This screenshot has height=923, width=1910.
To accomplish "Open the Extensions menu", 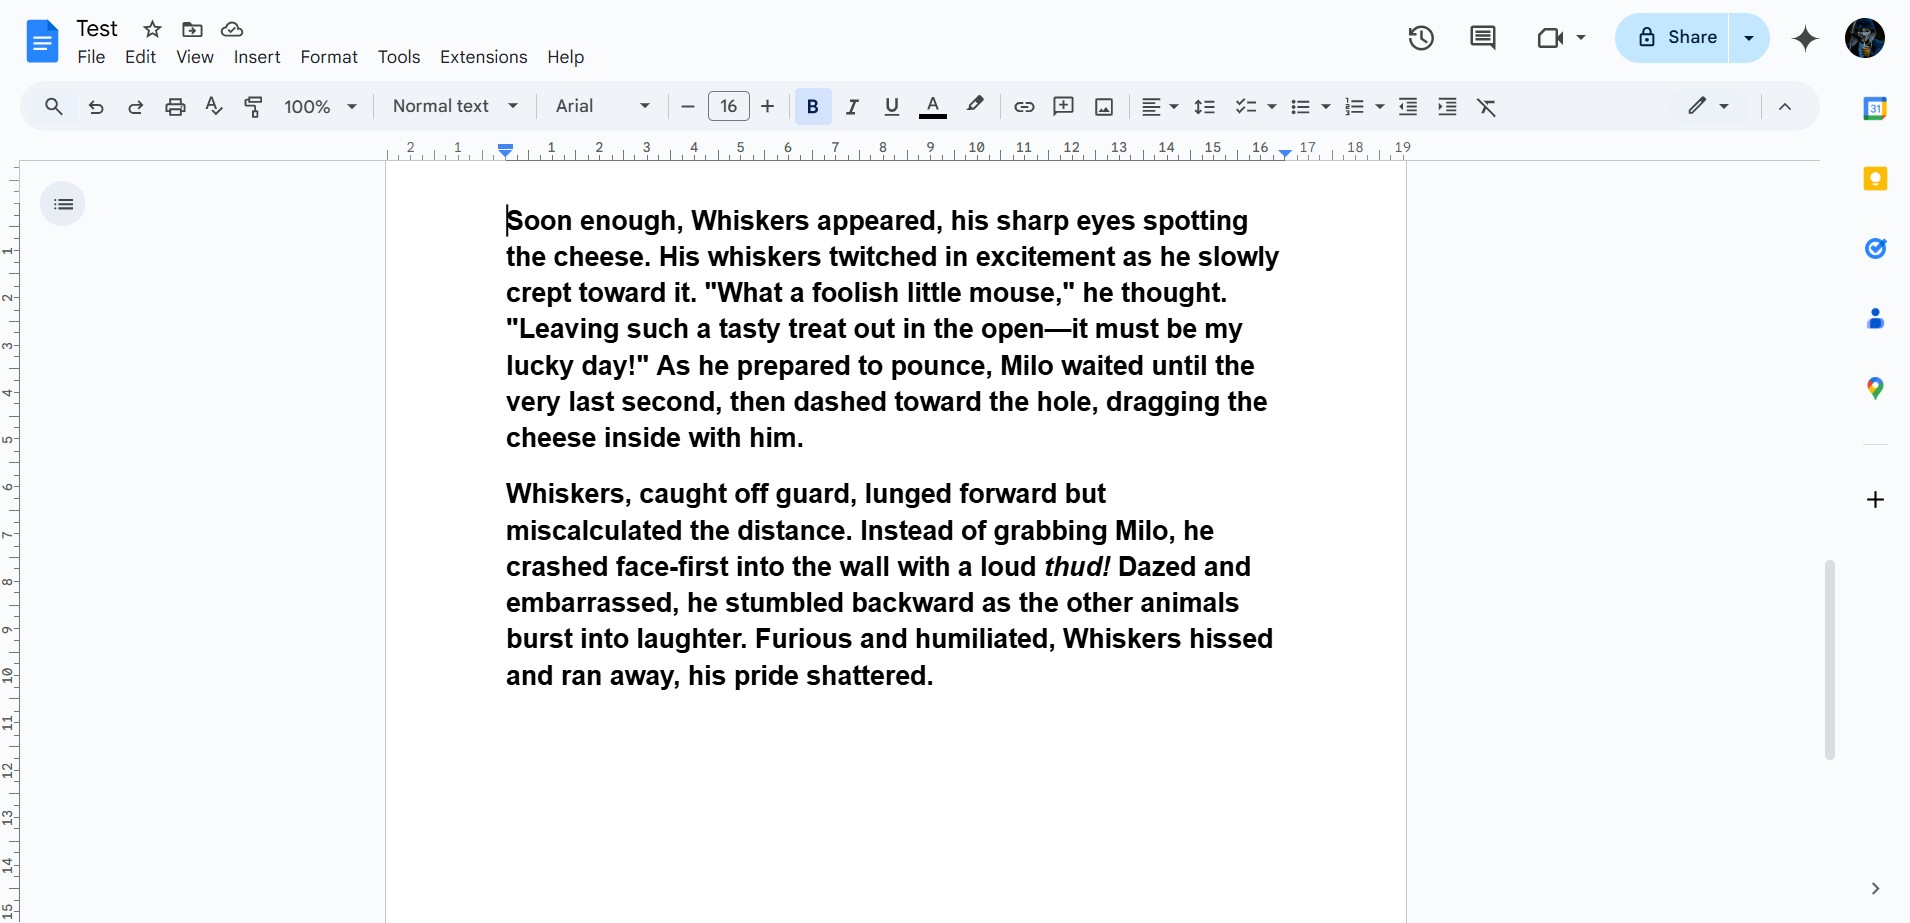I will point(483,57).
